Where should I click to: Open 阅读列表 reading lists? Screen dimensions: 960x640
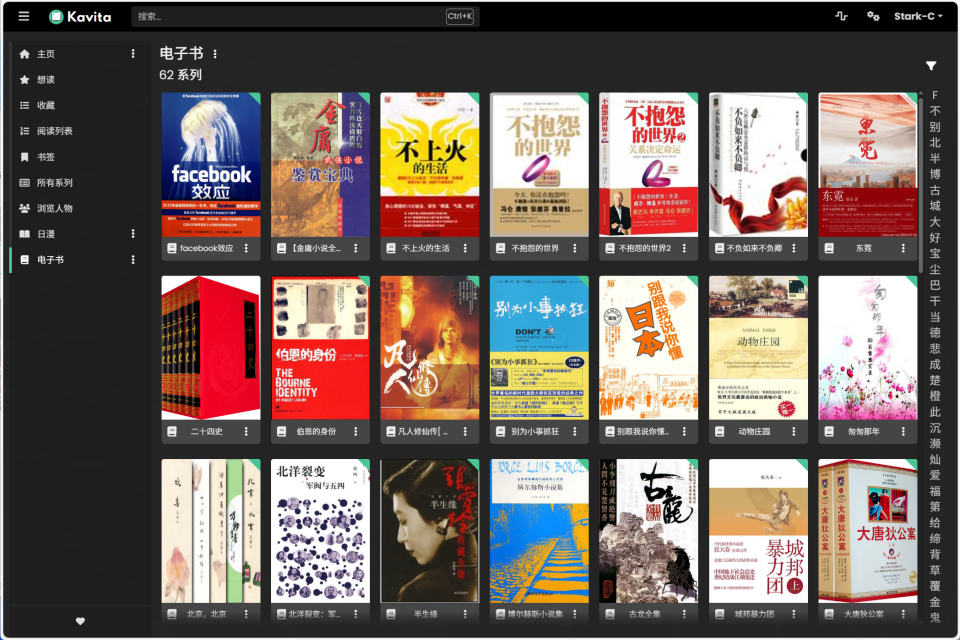coord(54,131)
